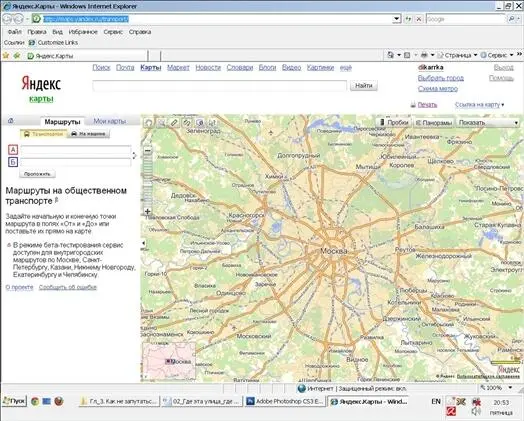Open the Справка menu
This screenshot has width=524, height=421.
(x=140, y=32)
